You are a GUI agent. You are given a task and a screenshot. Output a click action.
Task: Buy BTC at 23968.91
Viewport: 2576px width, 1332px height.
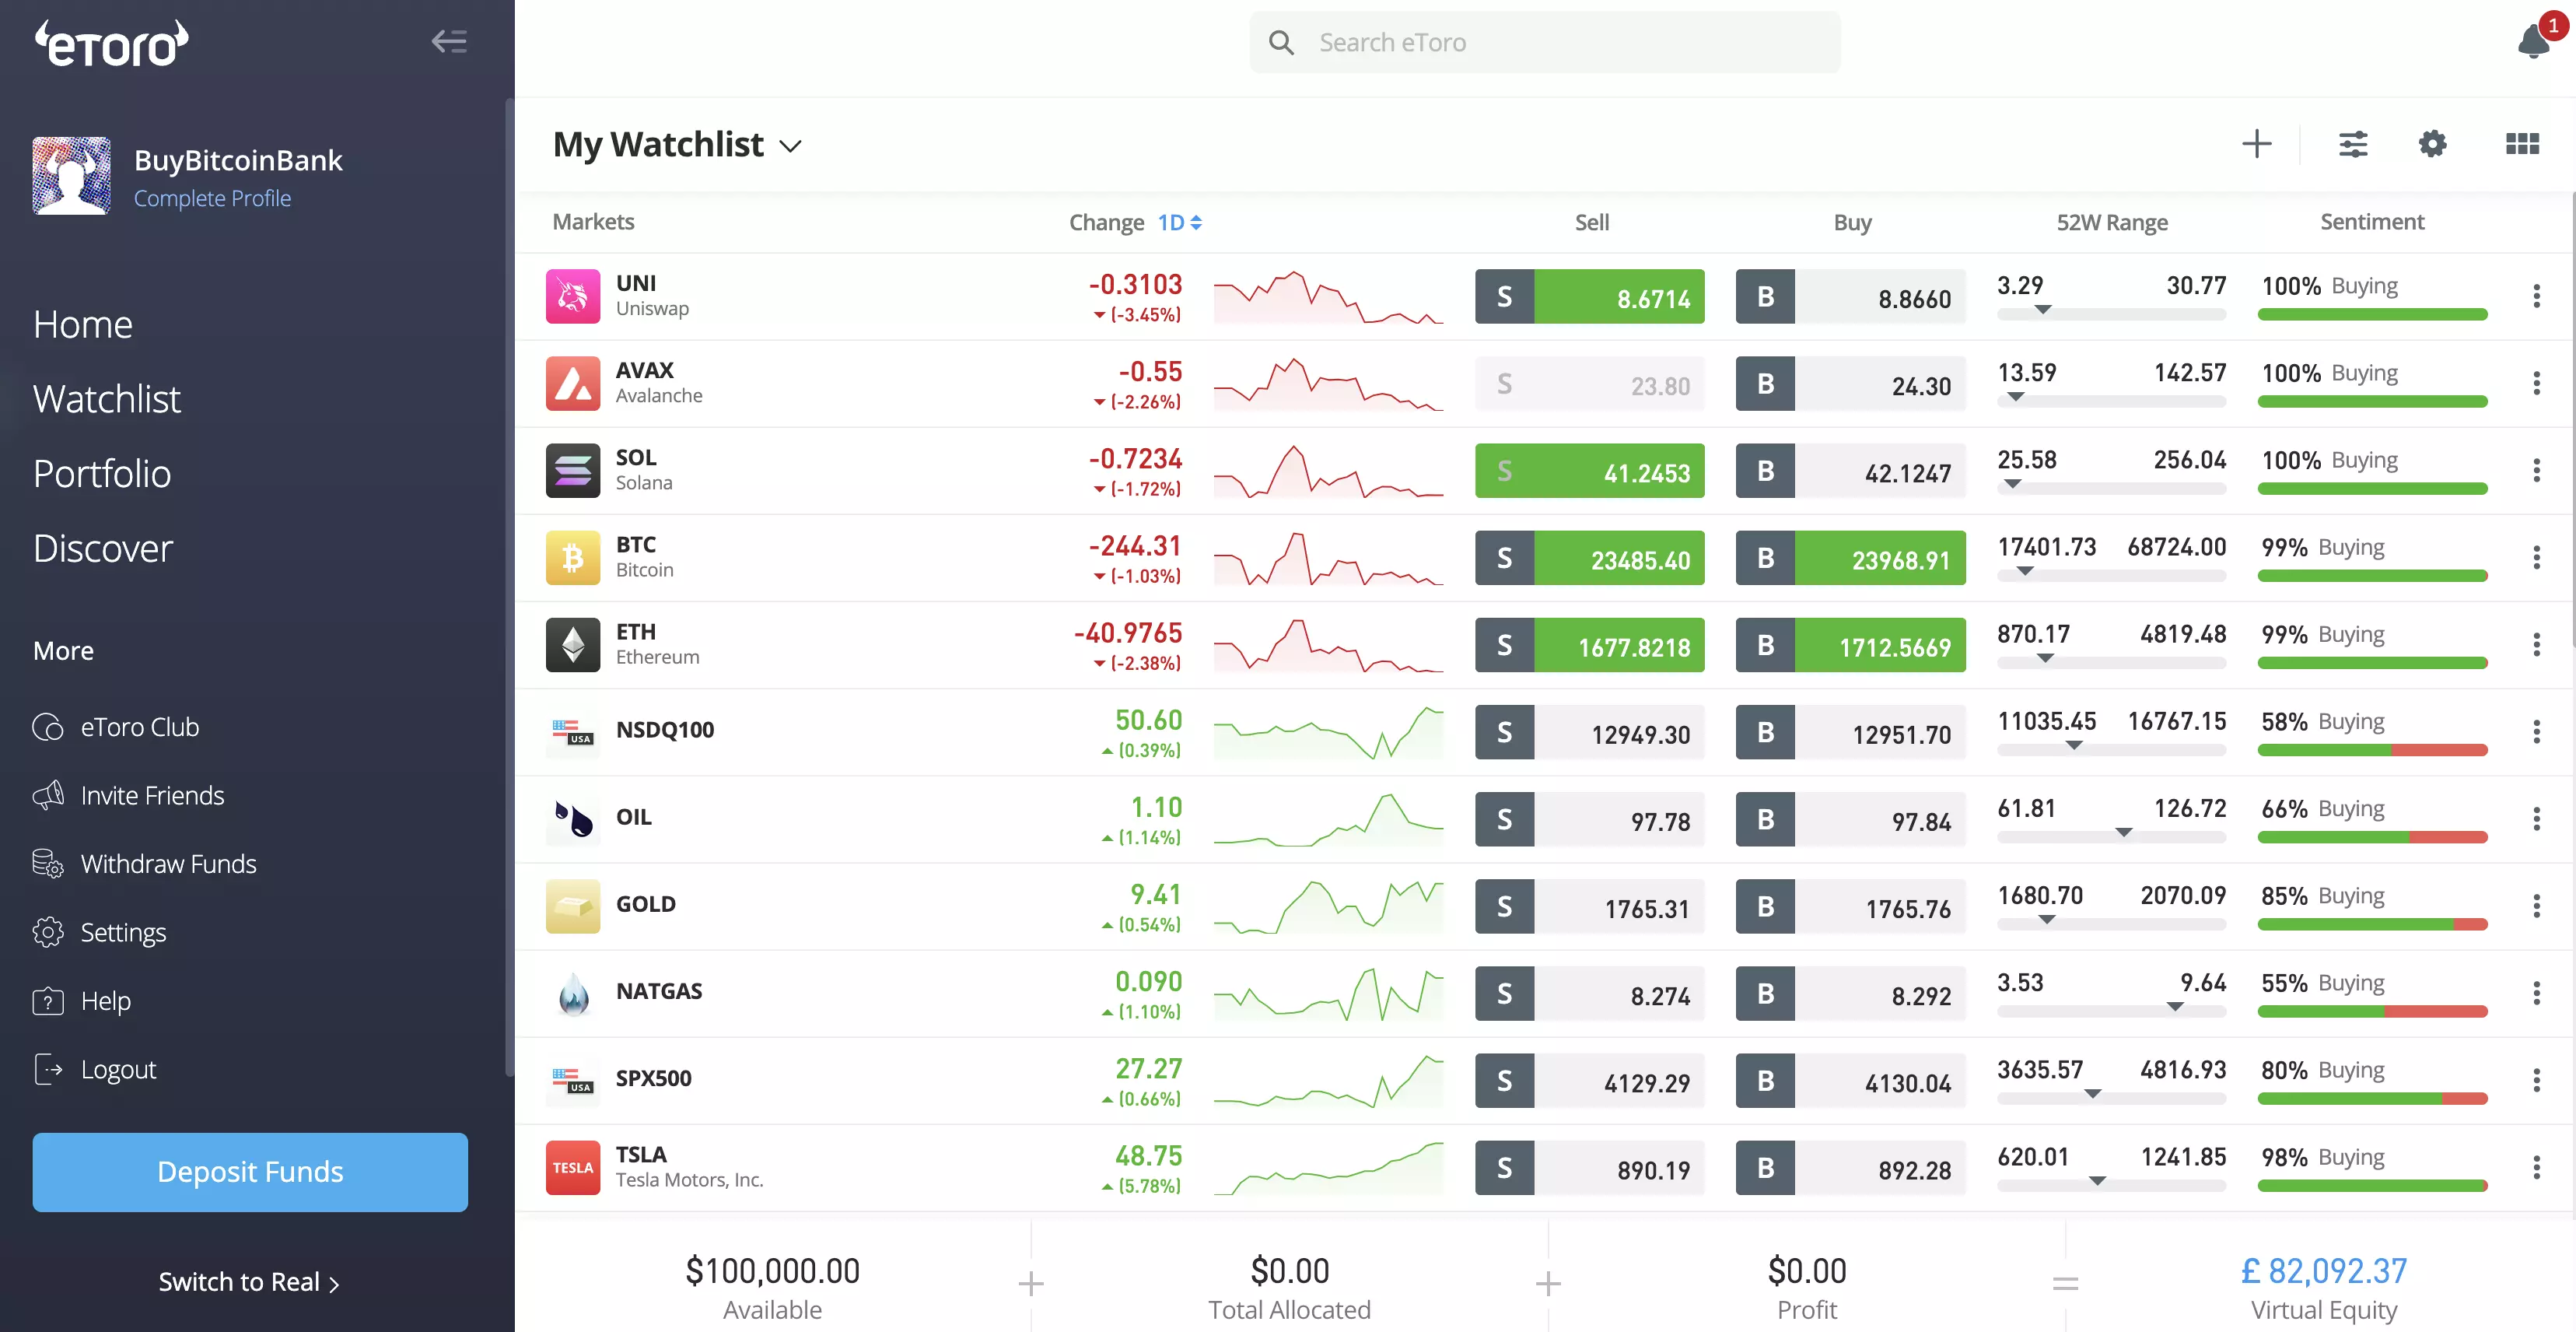click(x=1850, y=557)
